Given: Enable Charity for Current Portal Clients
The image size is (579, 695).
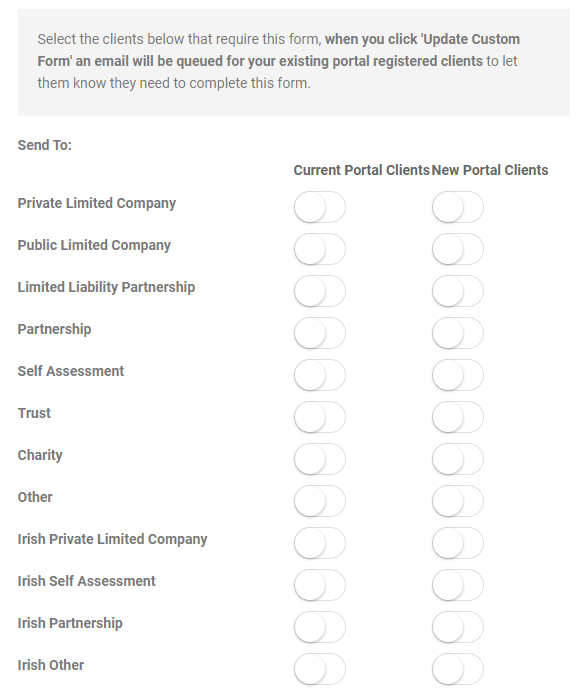Looking at the screenshot, I should (320, 459).
